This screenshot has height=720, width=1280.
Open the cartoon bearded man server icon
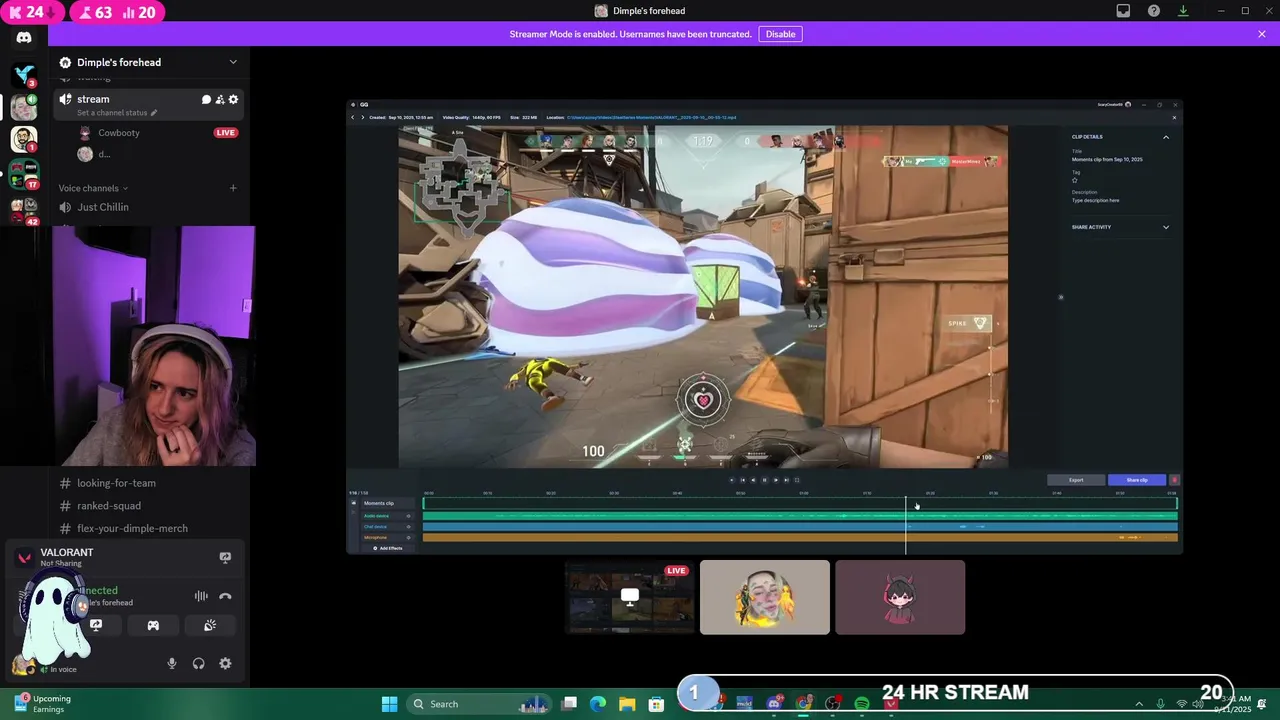[24, 139]
